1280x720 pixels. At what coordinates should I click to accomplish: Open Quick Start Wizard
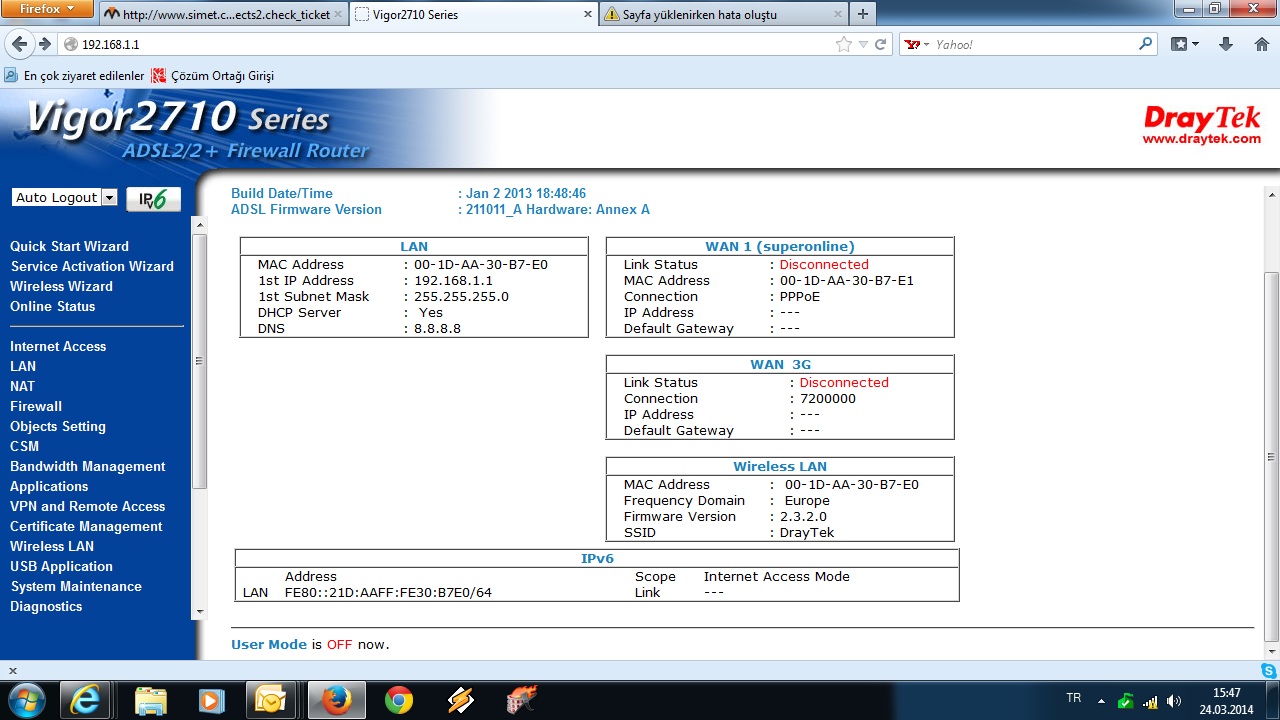[x=69, y=246]
